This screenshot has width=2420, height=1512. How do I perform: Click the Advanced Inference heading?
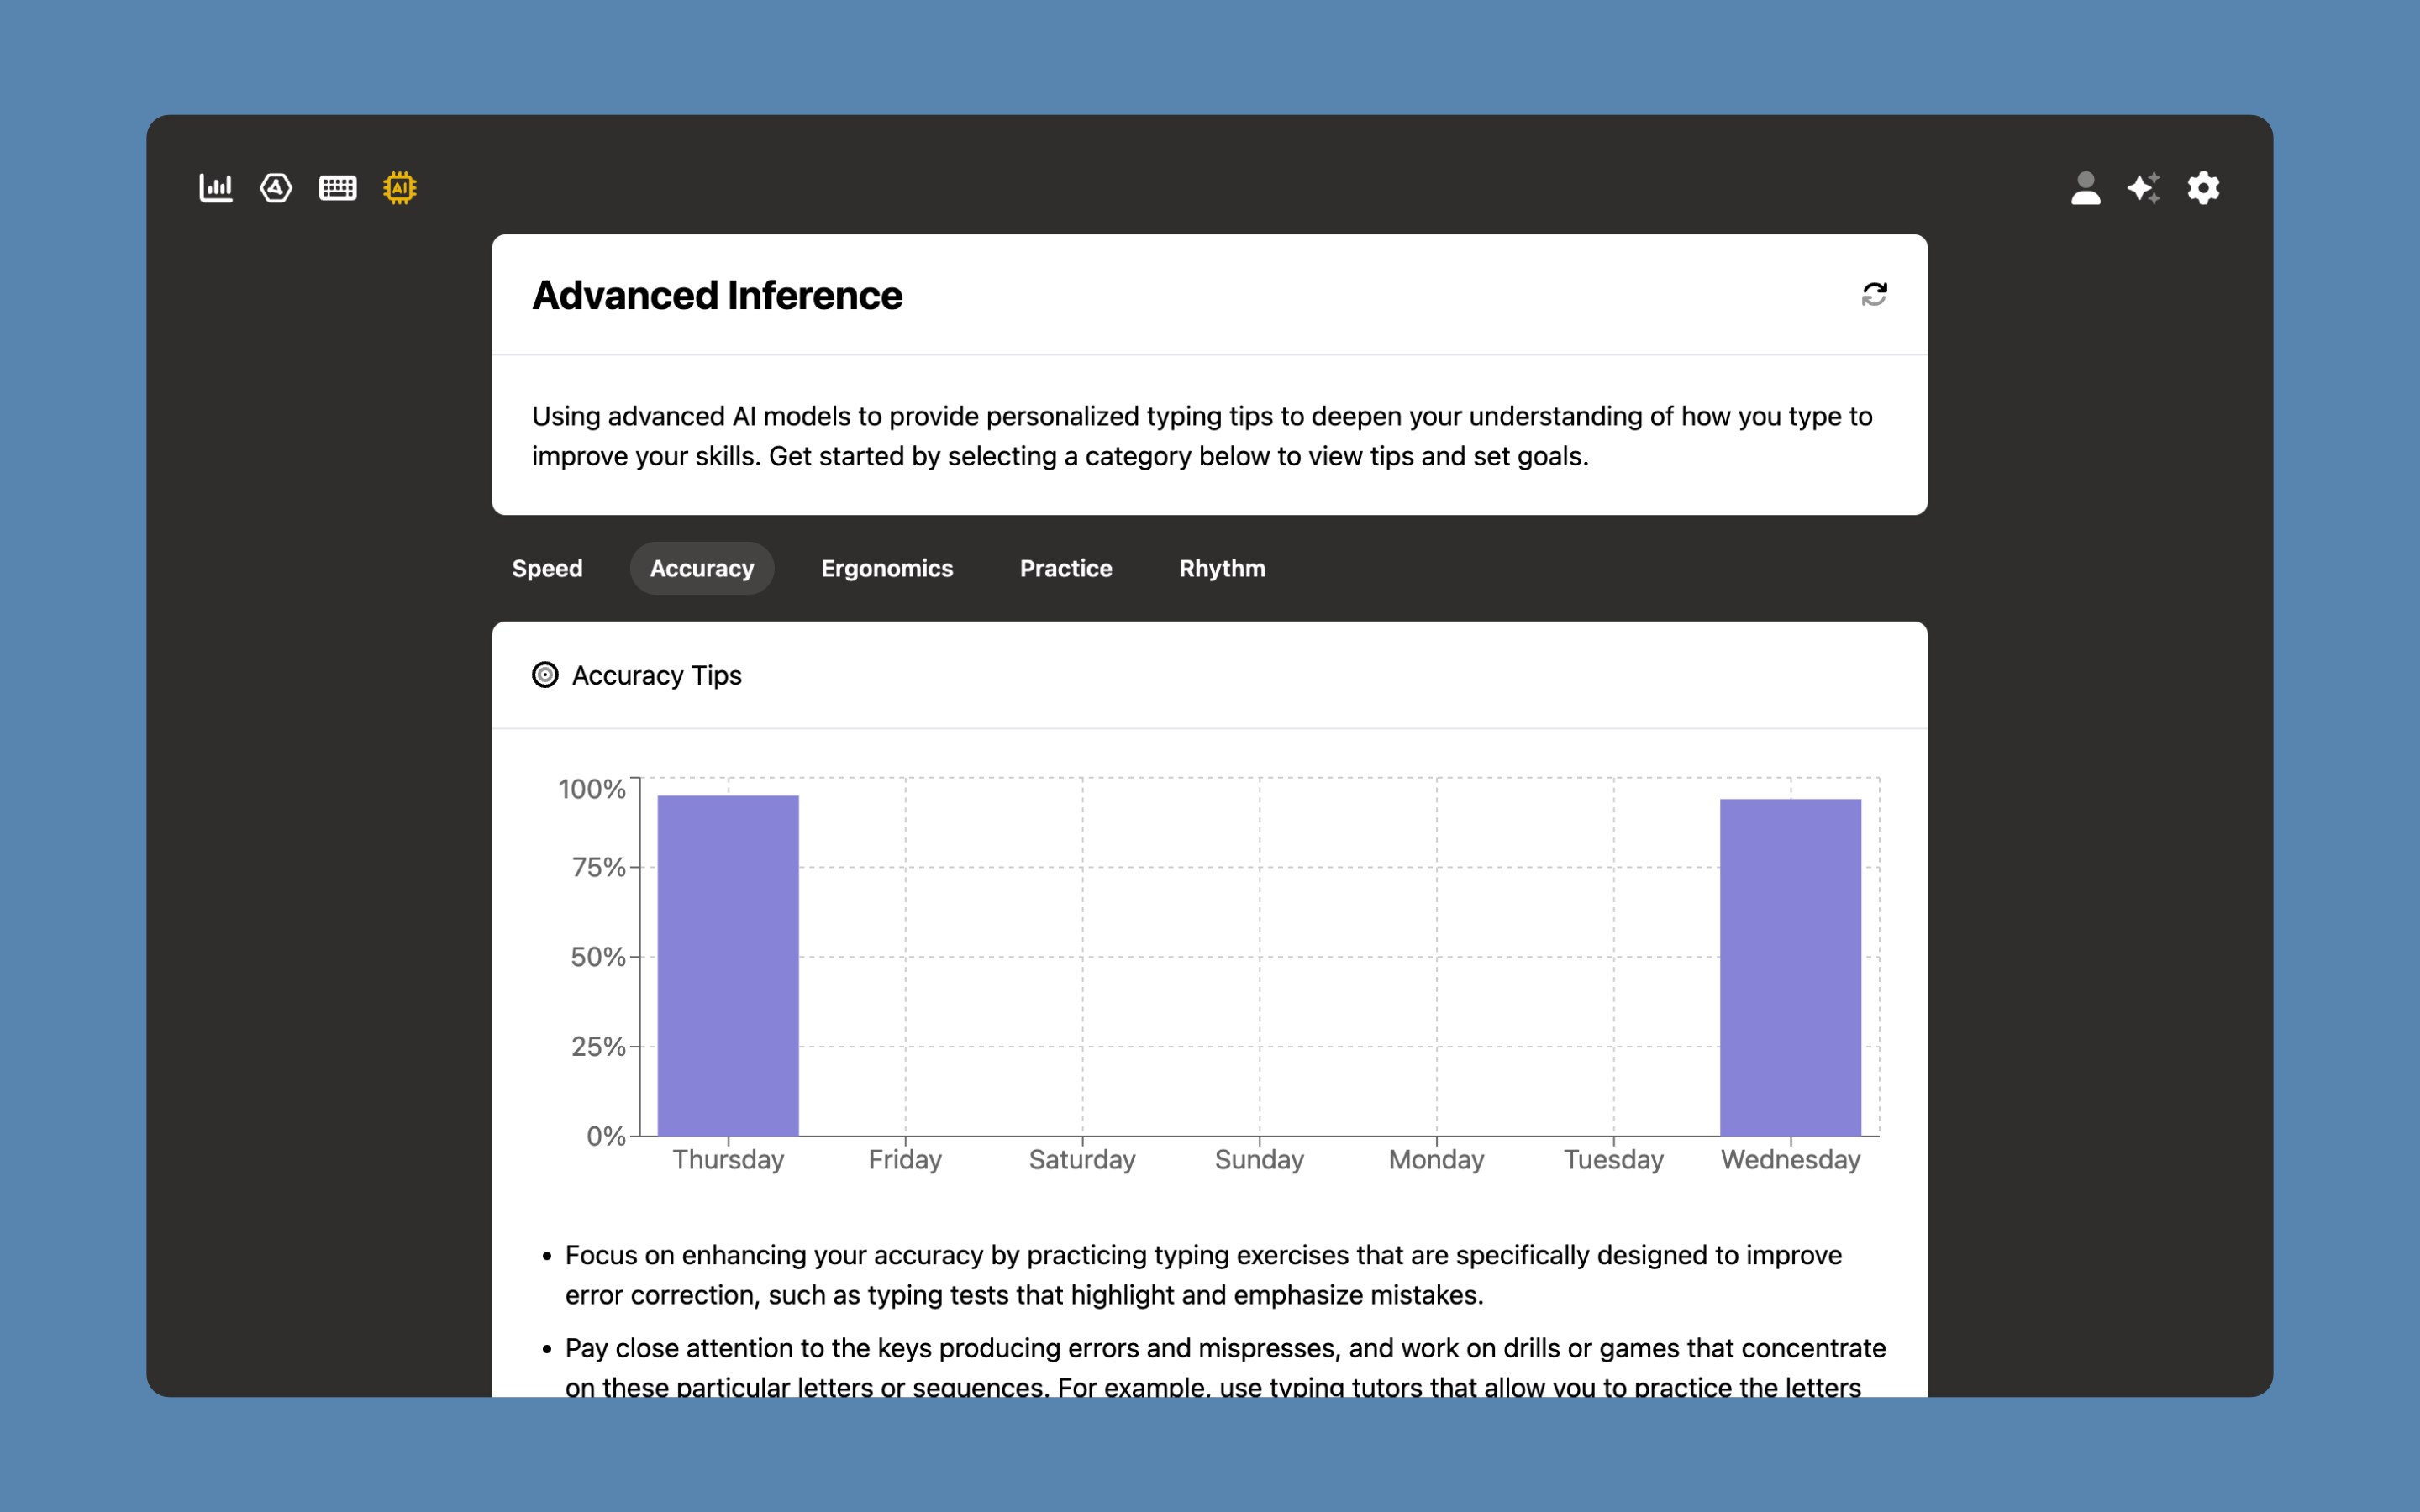point(717,295)
